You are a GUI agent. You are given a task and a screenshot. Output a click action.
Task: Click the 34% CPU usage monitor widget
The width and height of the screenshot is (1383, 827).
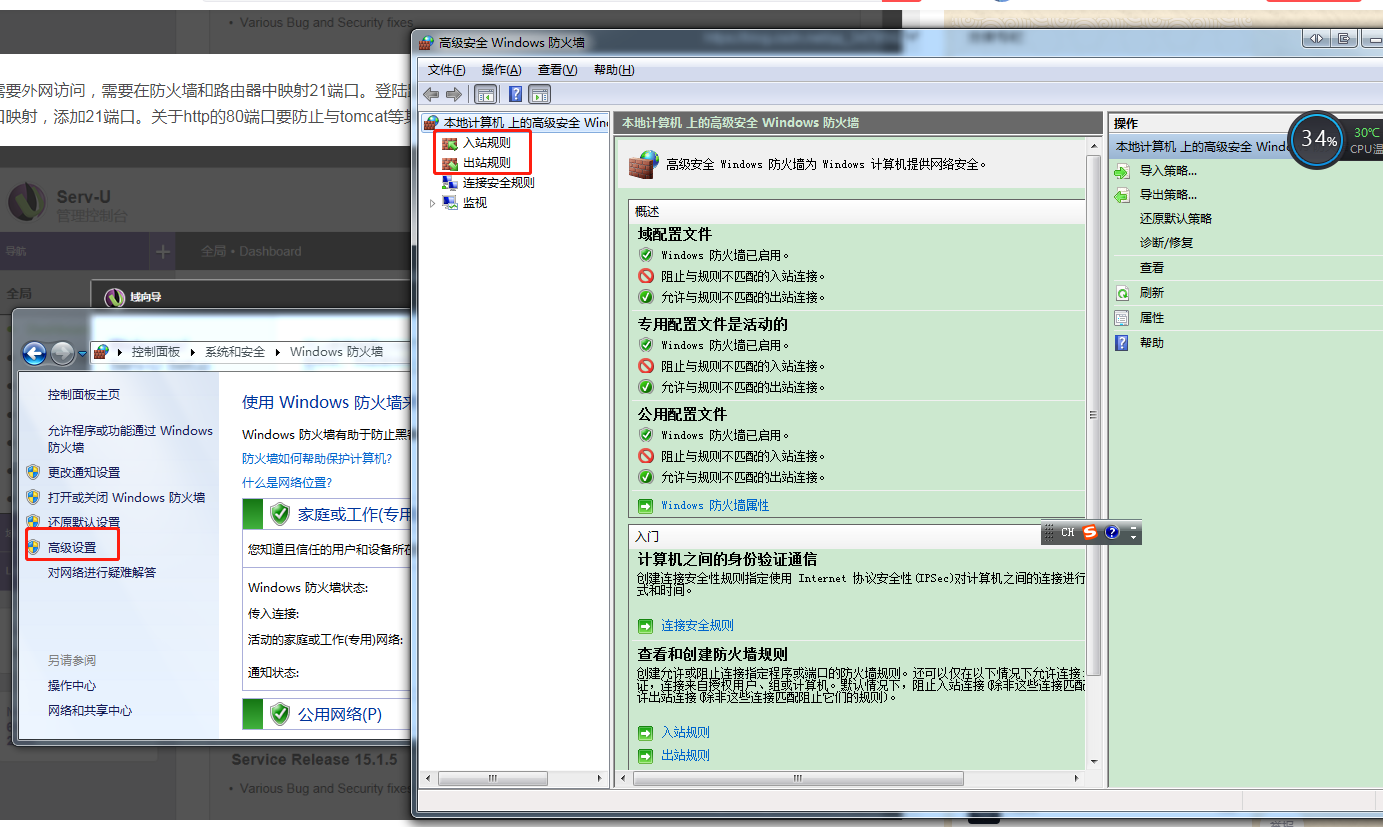pyautogui.click(x=1318, y=139)
